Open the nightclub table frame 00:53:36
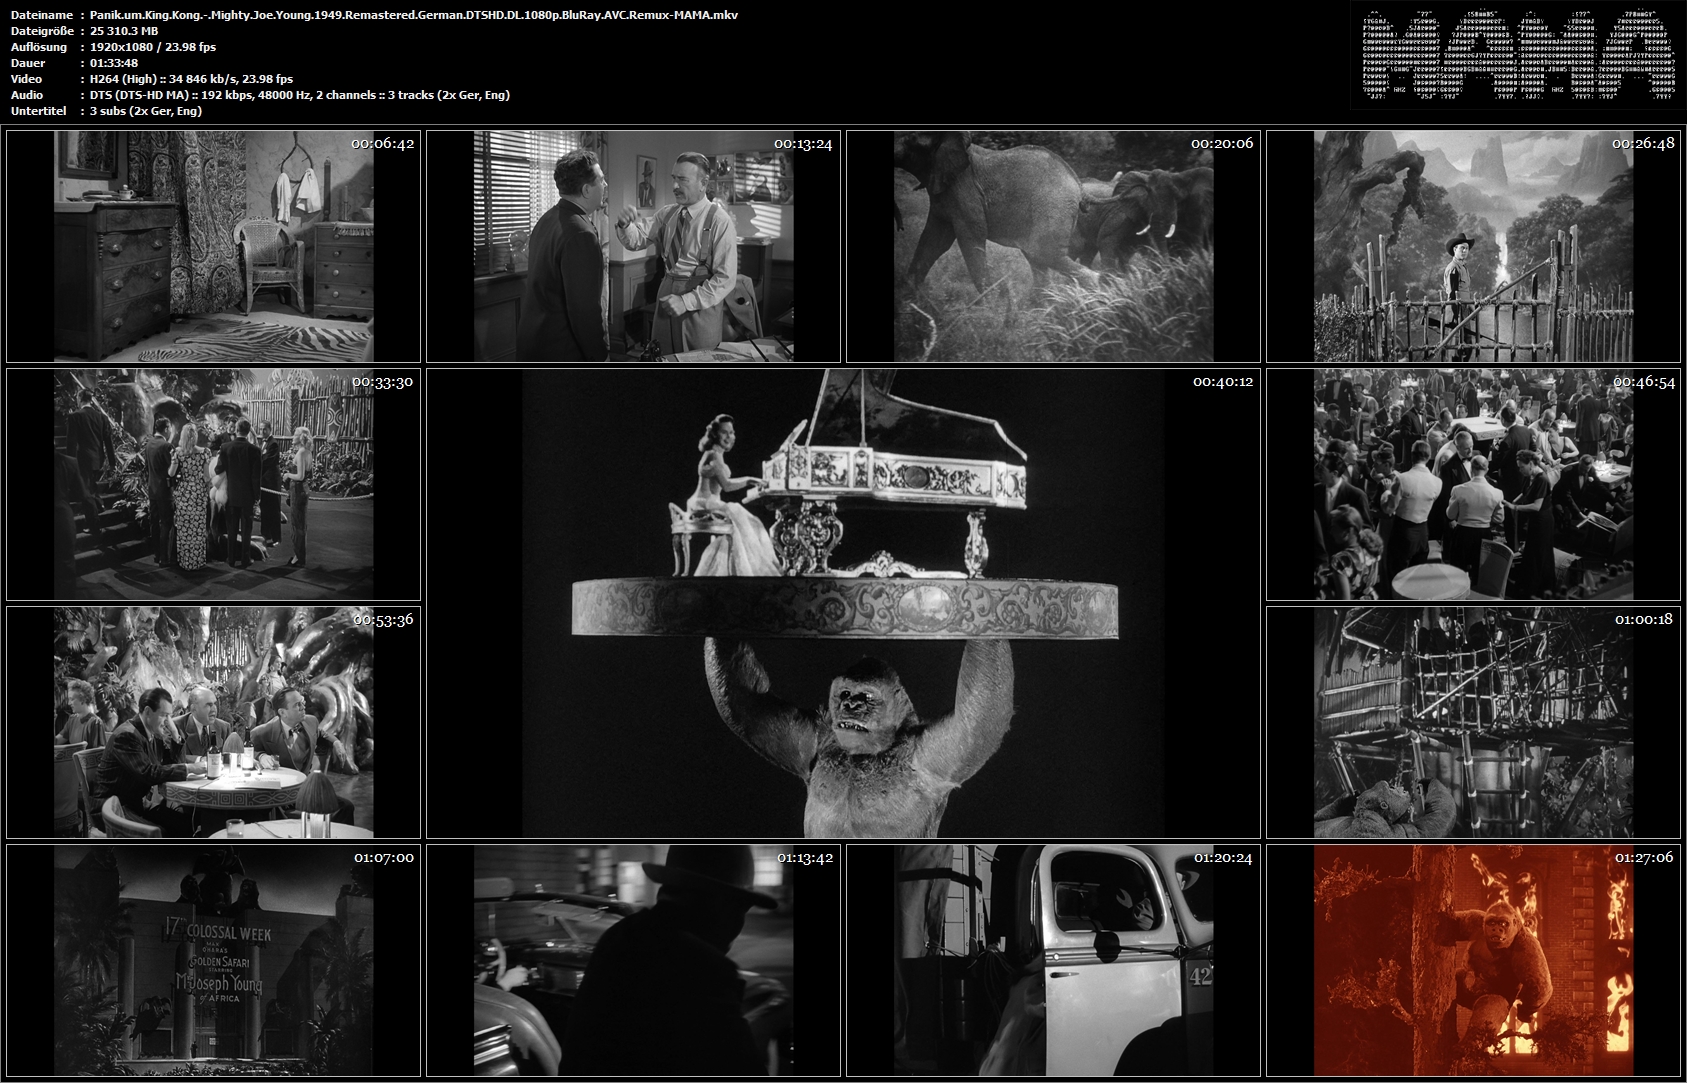 pyautogui.click(x=213, y=722)
